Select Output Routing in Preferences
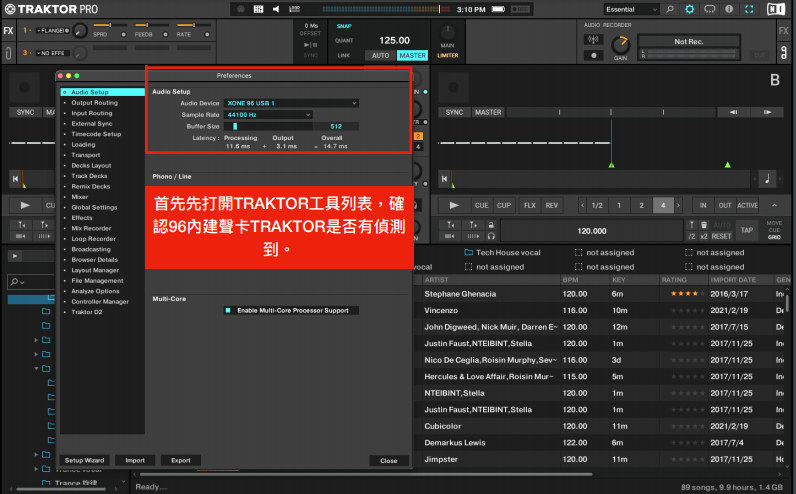Image resolution: width=796 pixels, height=494 pixels. [x=94, y=103]
